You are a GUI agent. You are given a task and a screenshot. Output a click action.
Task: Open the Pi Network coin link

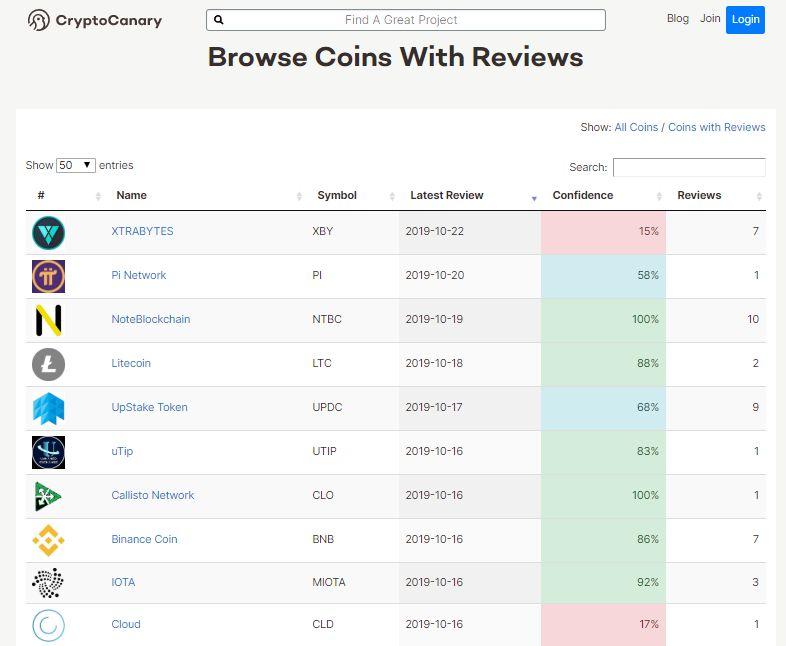pyautogui.click(x=138, y=275)
